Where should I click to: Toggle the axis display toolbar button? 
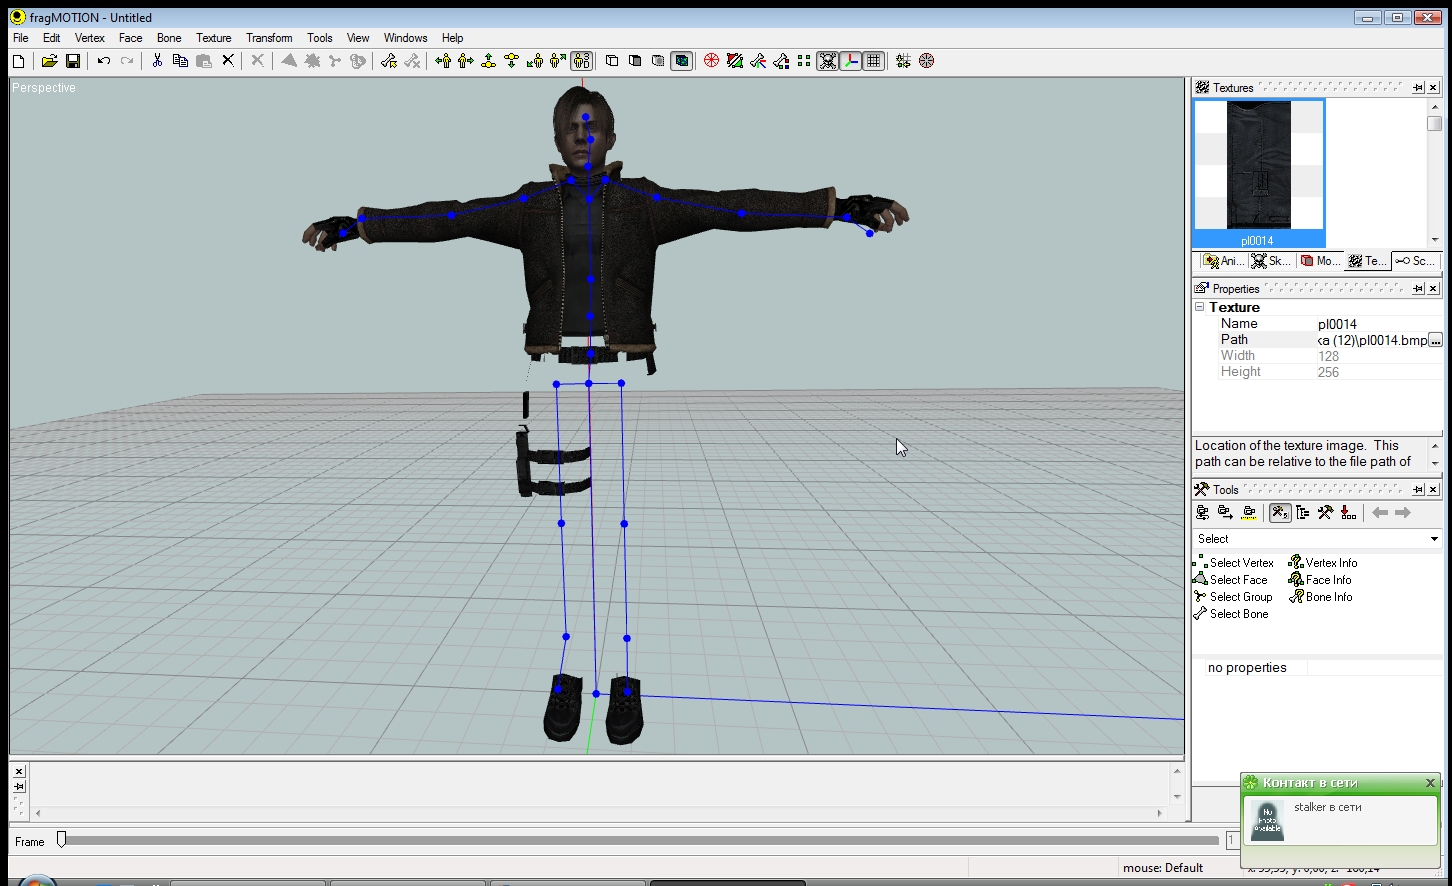(x=850, y=61)
